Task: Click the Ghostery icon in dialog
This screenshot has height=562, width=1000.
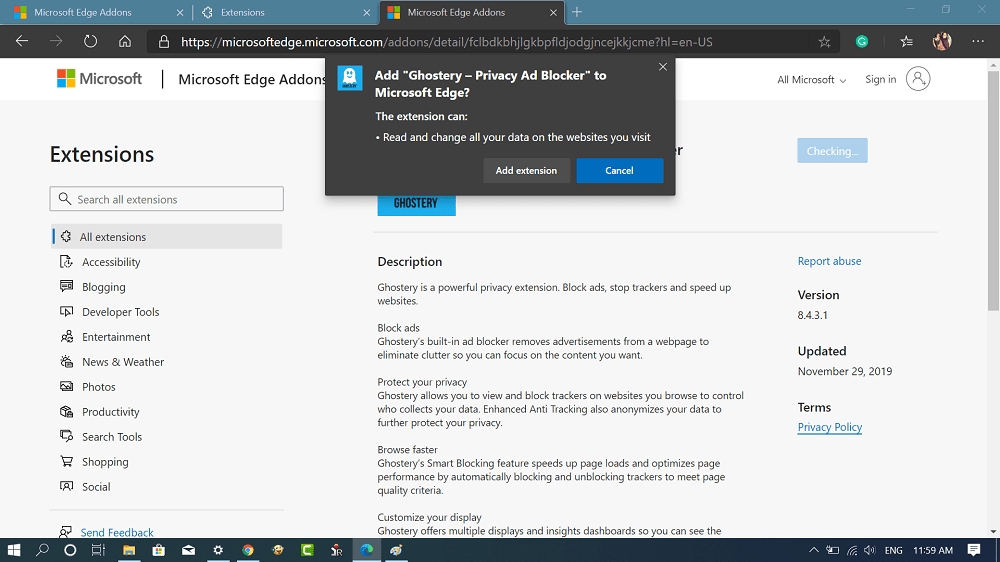Action: click(x=349, y=78)
